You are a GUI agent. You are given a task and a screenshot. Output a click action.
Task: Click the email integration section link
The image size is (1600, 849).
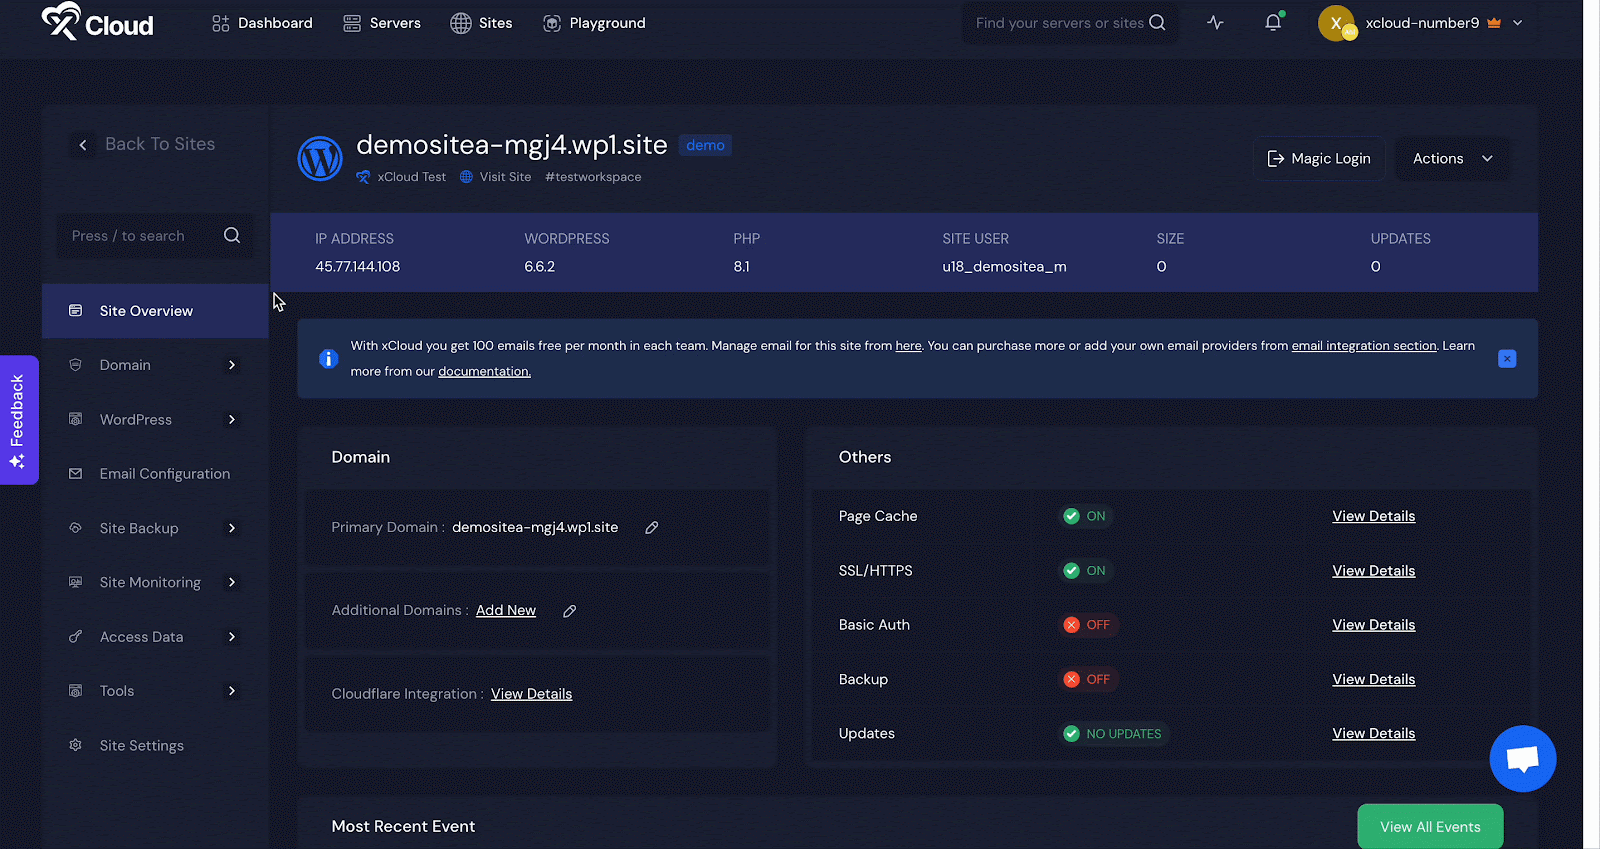tap(1364, 346)
